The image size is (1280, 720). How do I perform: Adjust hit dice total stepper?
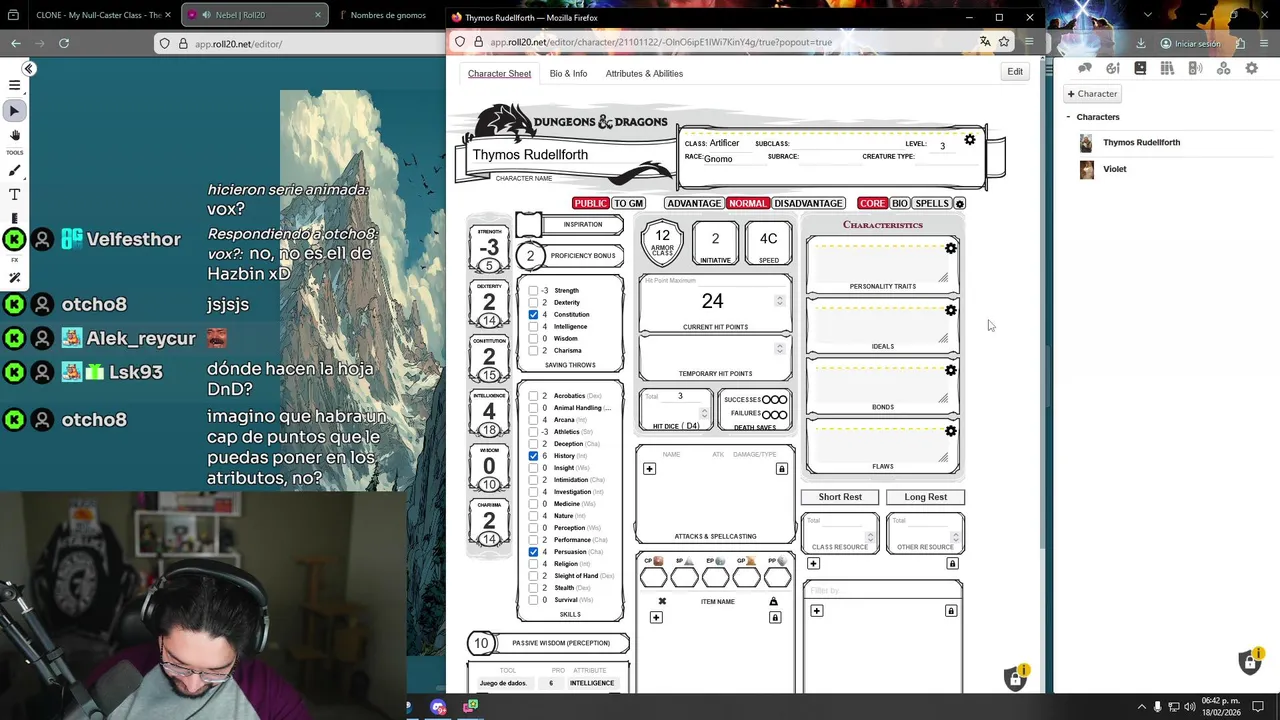(704, 412)
